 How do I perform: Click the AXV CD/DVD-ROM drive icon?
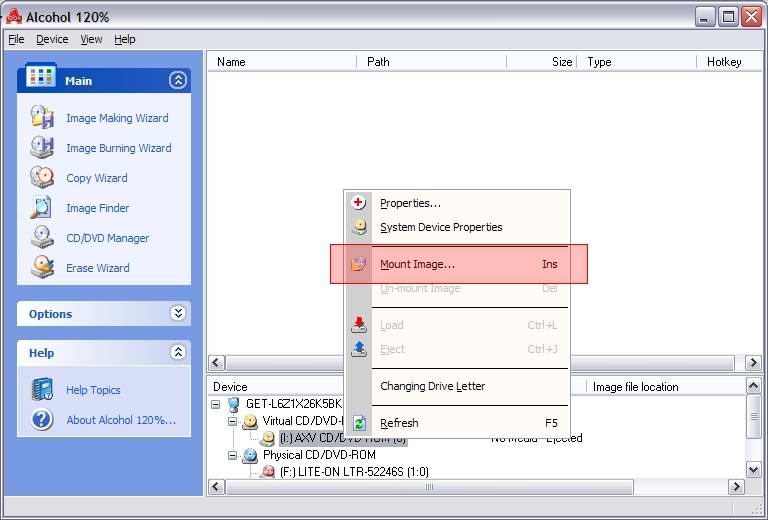point(267,438)
